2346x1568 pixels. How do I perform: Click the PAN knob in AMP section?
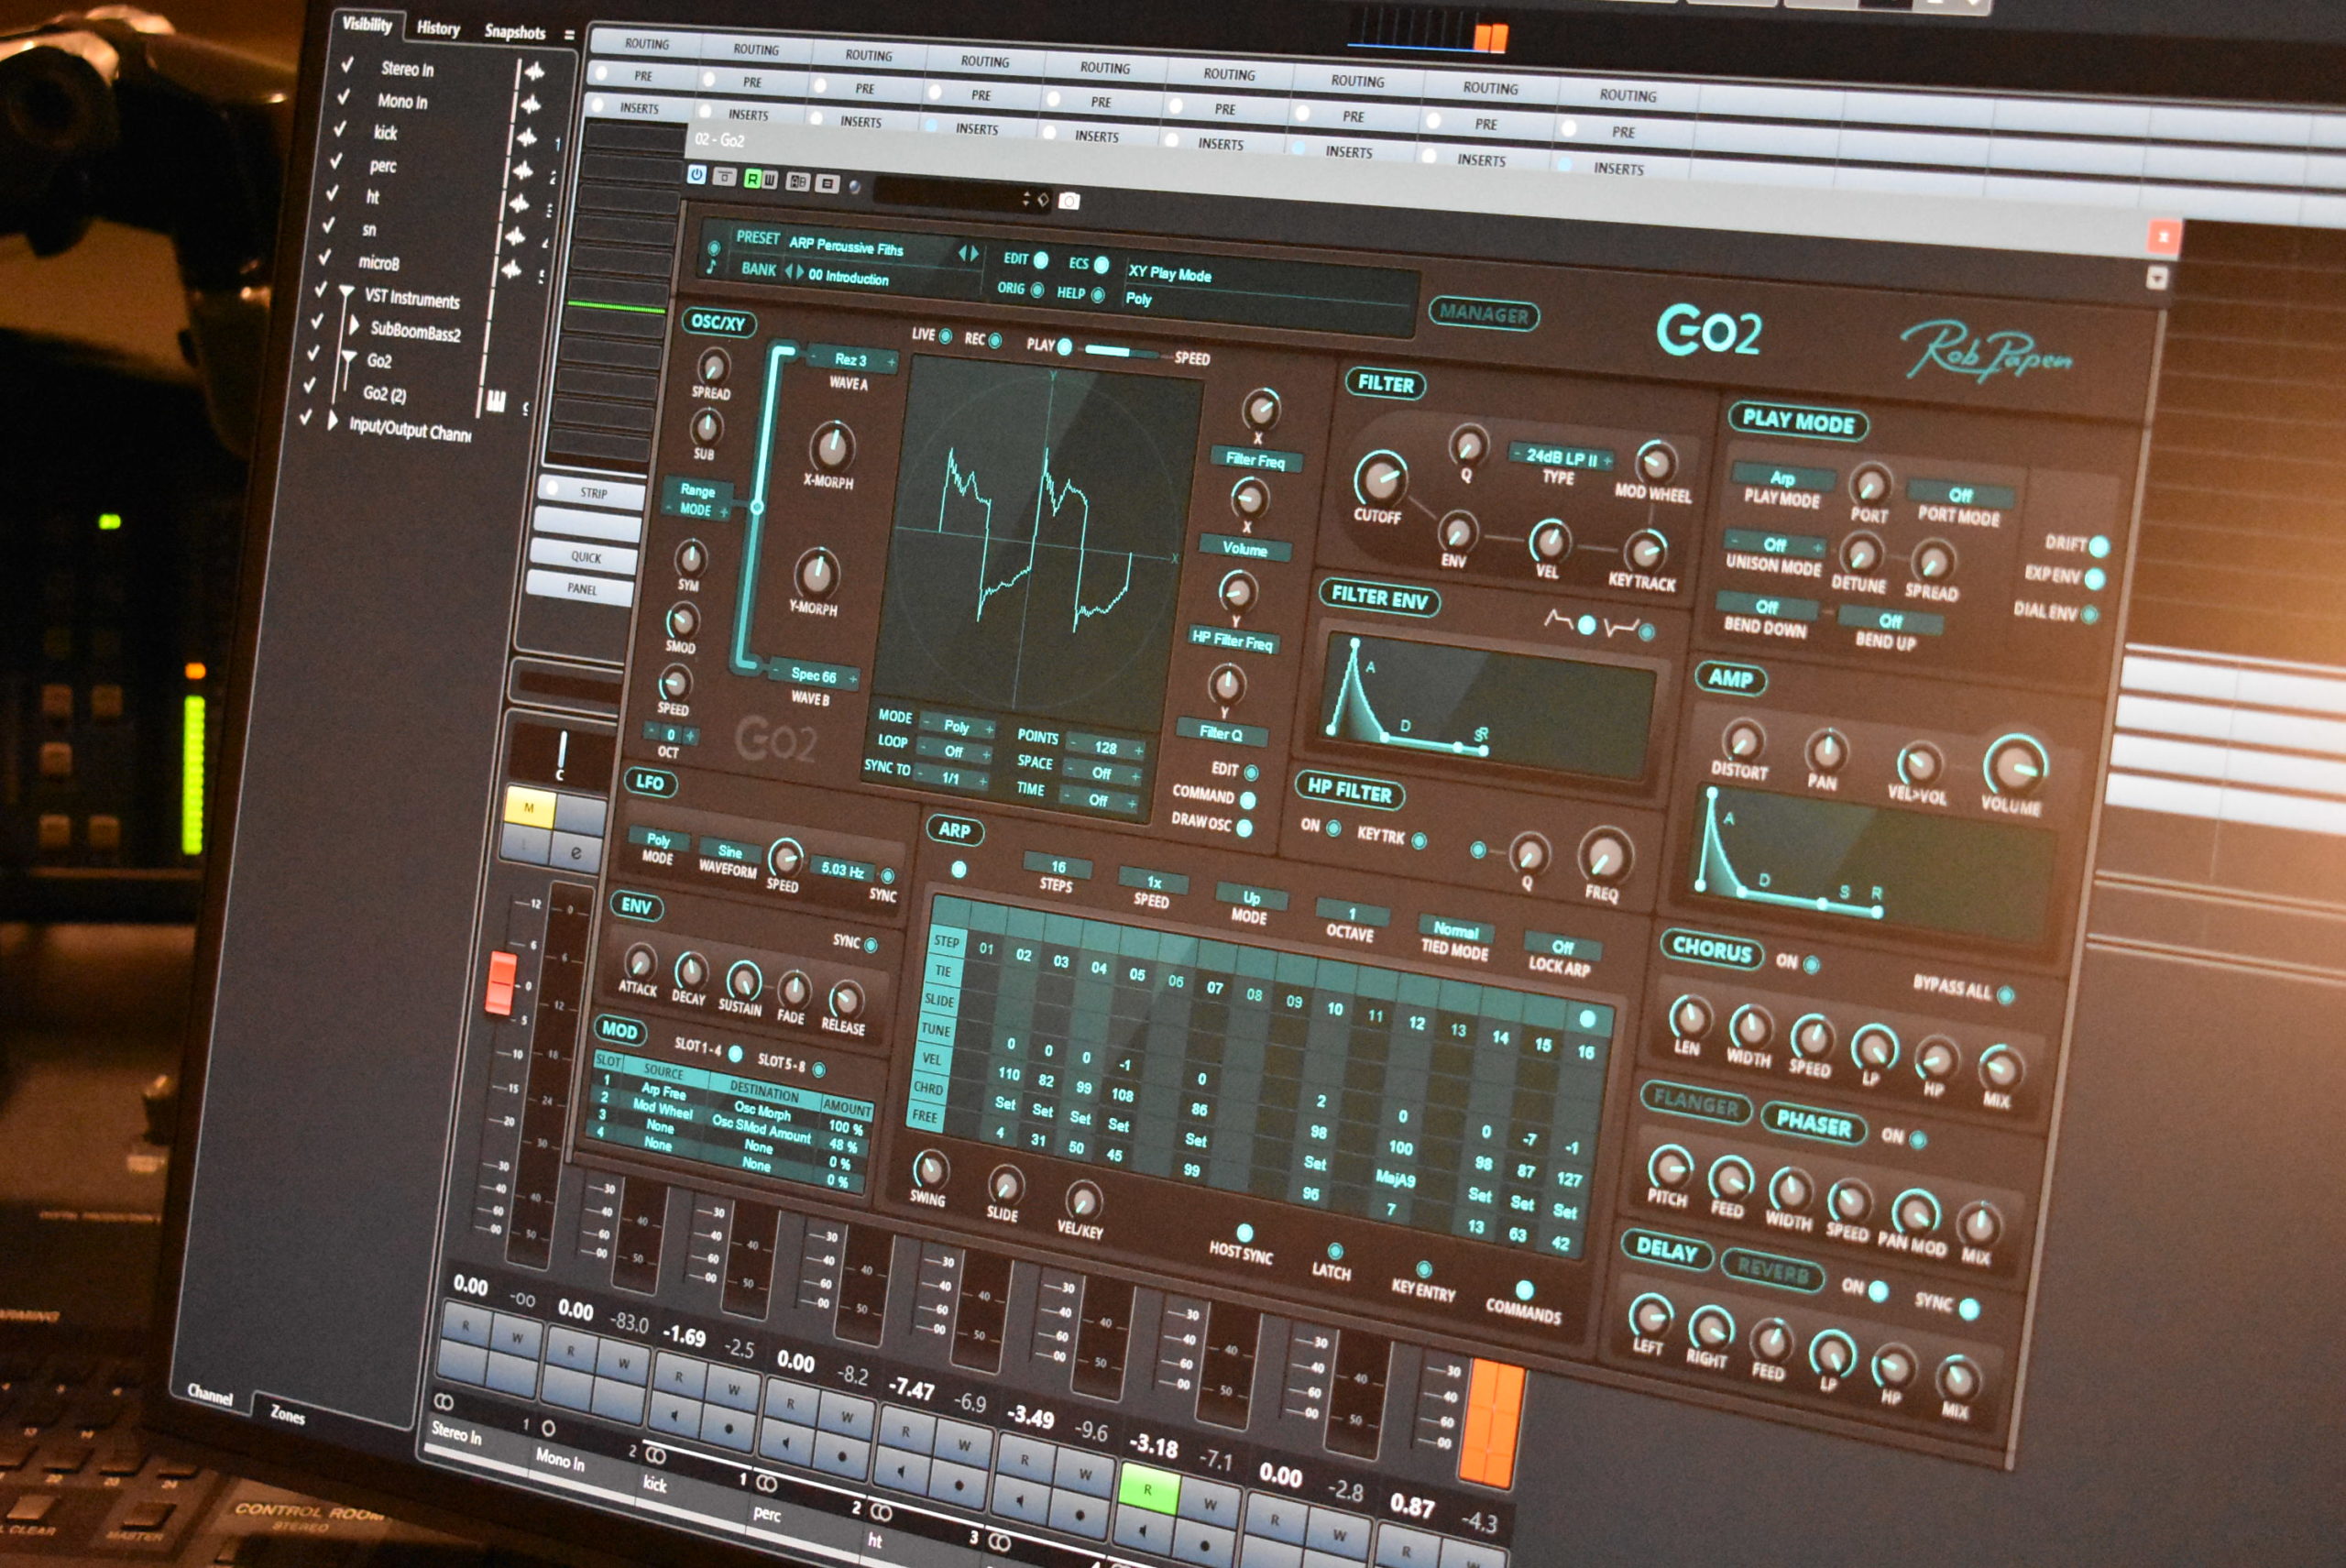[x=1826, y=751]
